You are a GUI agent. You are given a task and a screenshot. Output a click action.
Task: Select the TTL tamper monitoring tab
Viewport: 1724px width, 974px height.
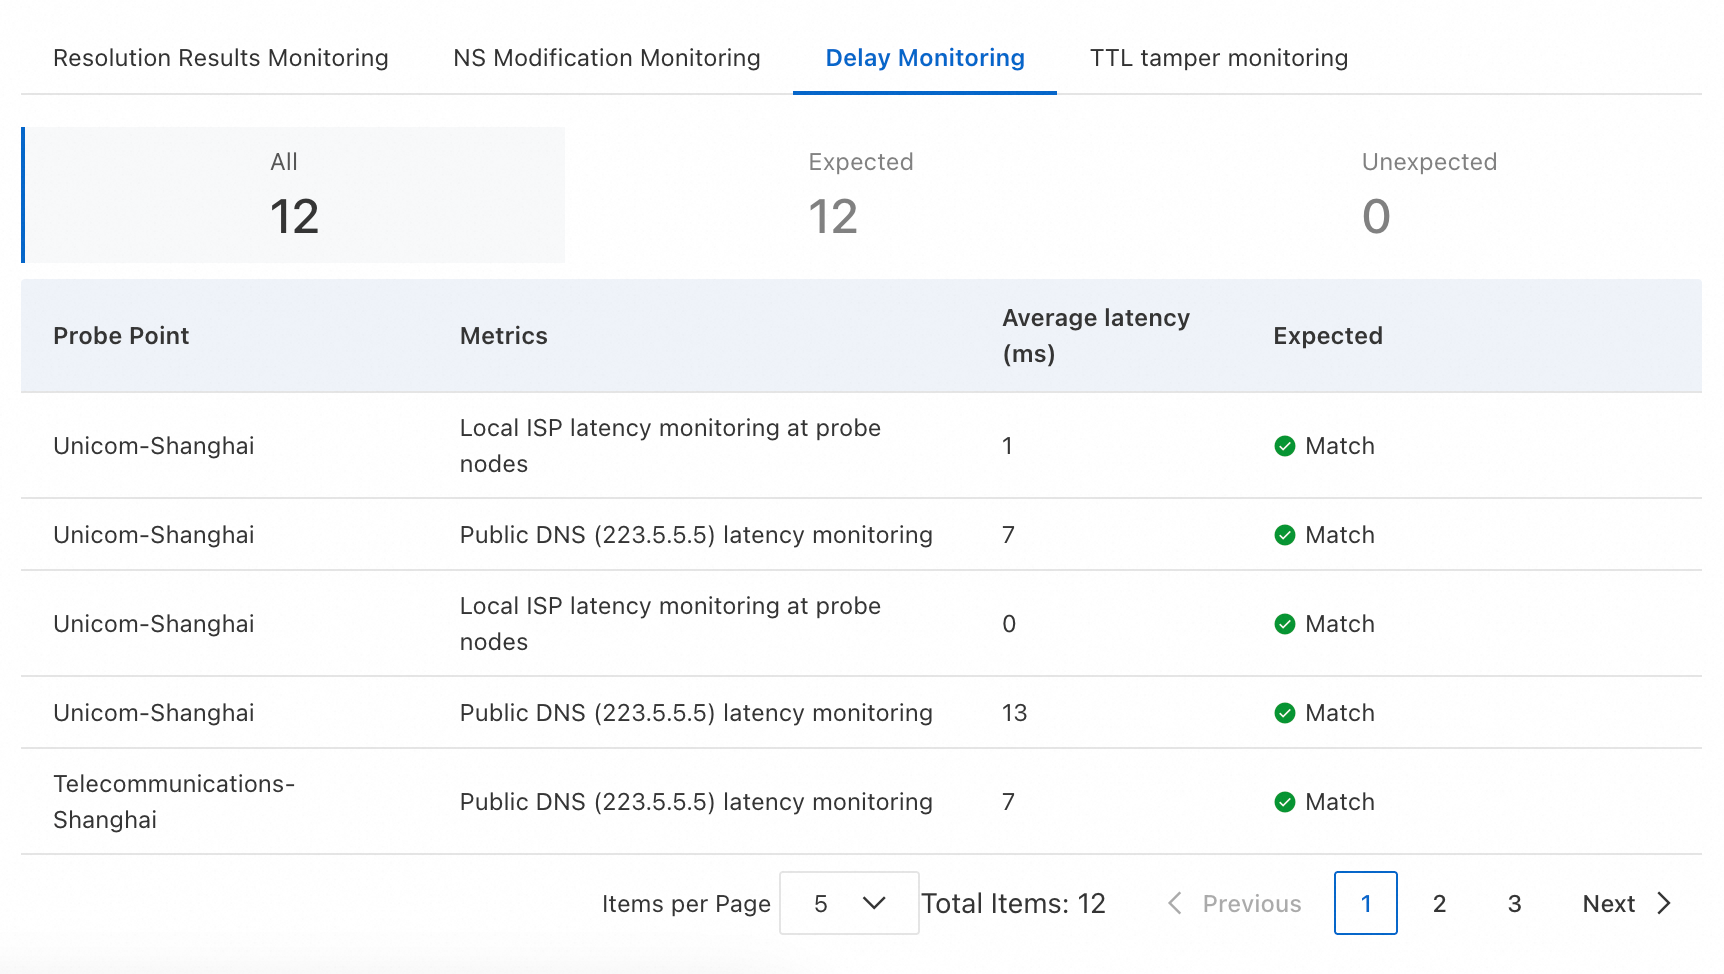pos(1218,58)
